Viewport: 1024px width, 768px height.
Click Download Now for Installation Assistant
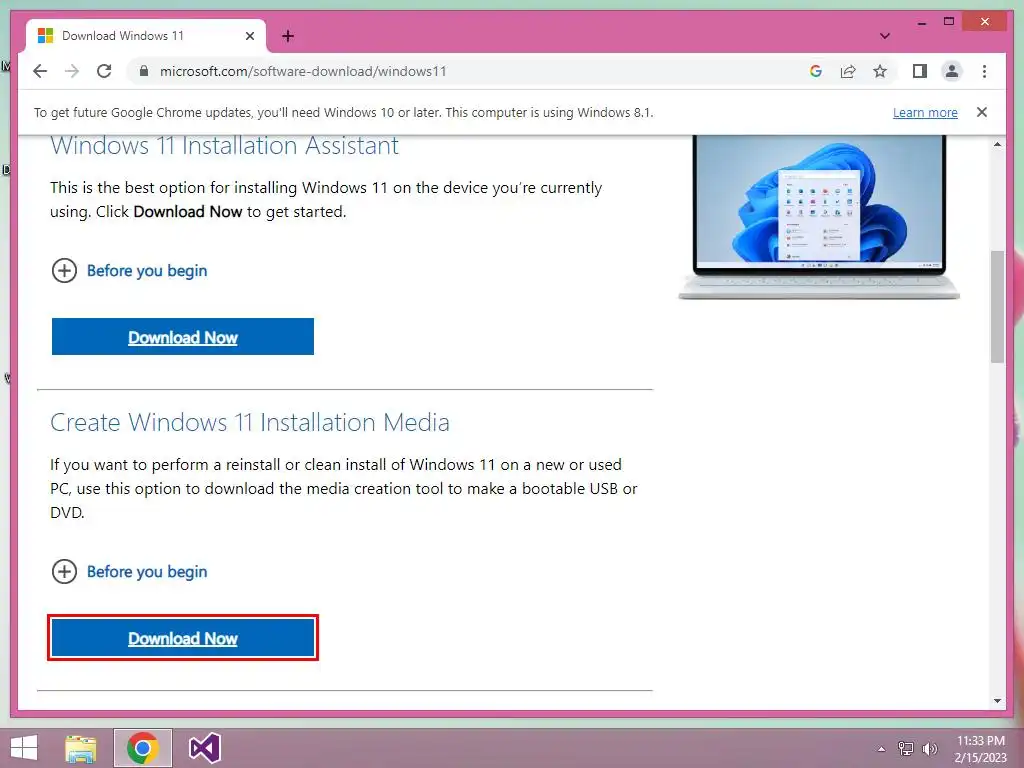(x=183, y=337)
